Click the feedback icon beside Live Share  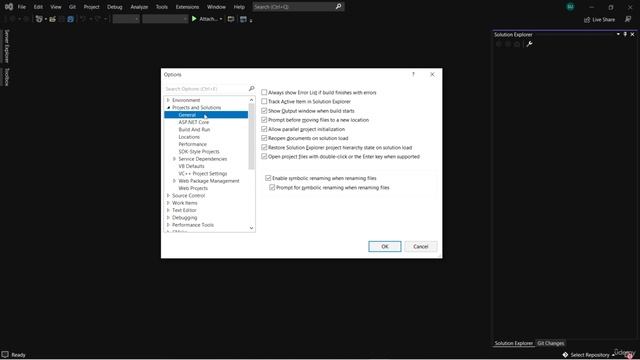[x=628, y=19]
